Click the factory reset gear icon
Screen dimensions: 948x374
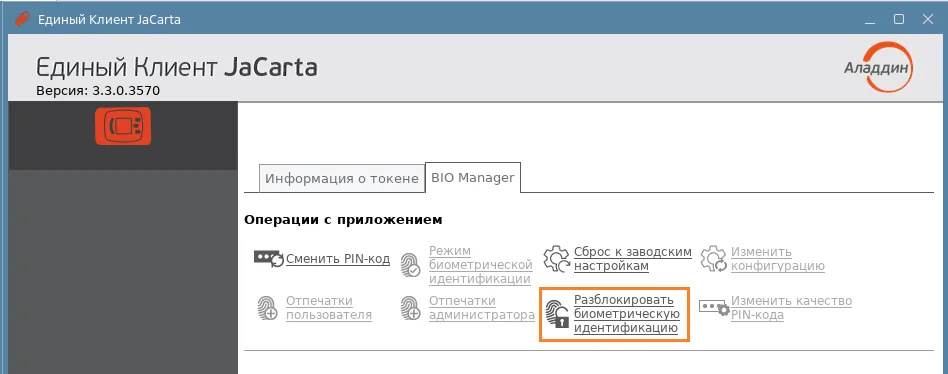pos(556,259)
